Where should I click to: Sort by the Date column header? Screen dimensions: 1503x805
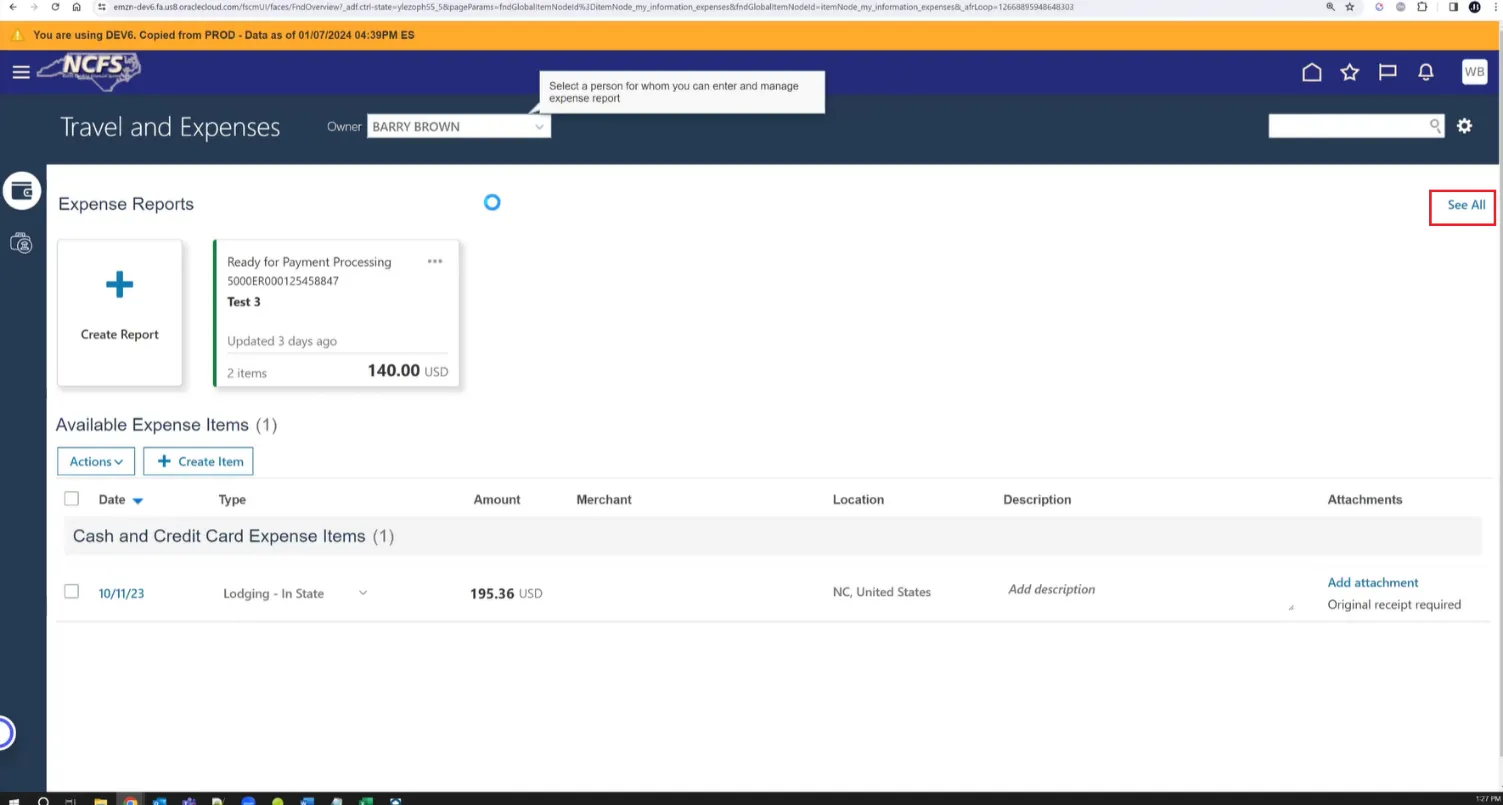pos(112,500)
